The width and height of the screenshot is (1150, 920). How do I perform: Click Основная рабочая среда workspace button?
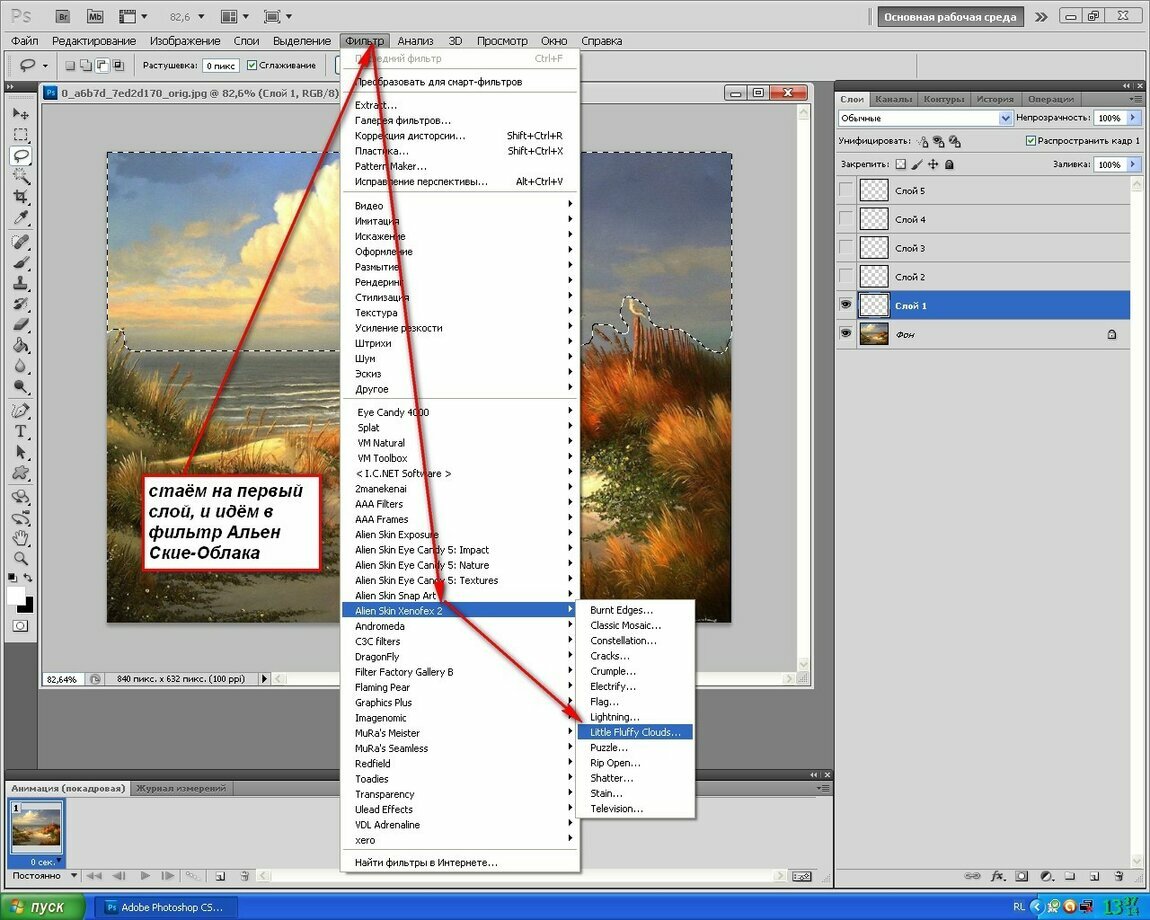pyautogui.click(x=950, y=17)
